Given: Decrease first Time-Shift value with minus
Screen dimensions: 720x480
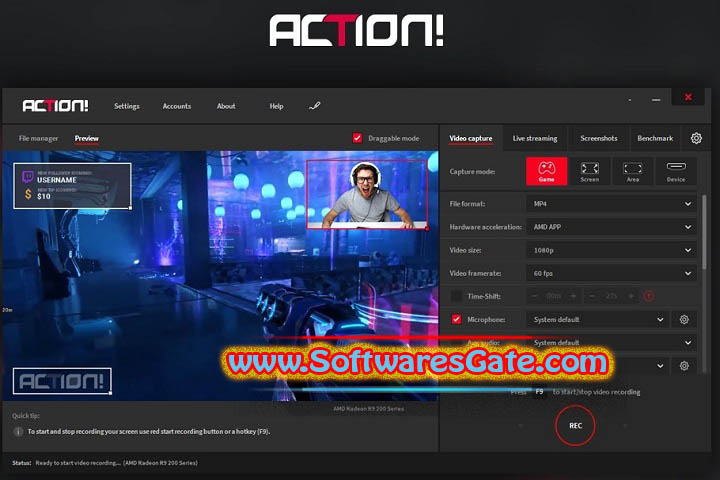Looking at the screenshot, I should [x=534, y=297].
